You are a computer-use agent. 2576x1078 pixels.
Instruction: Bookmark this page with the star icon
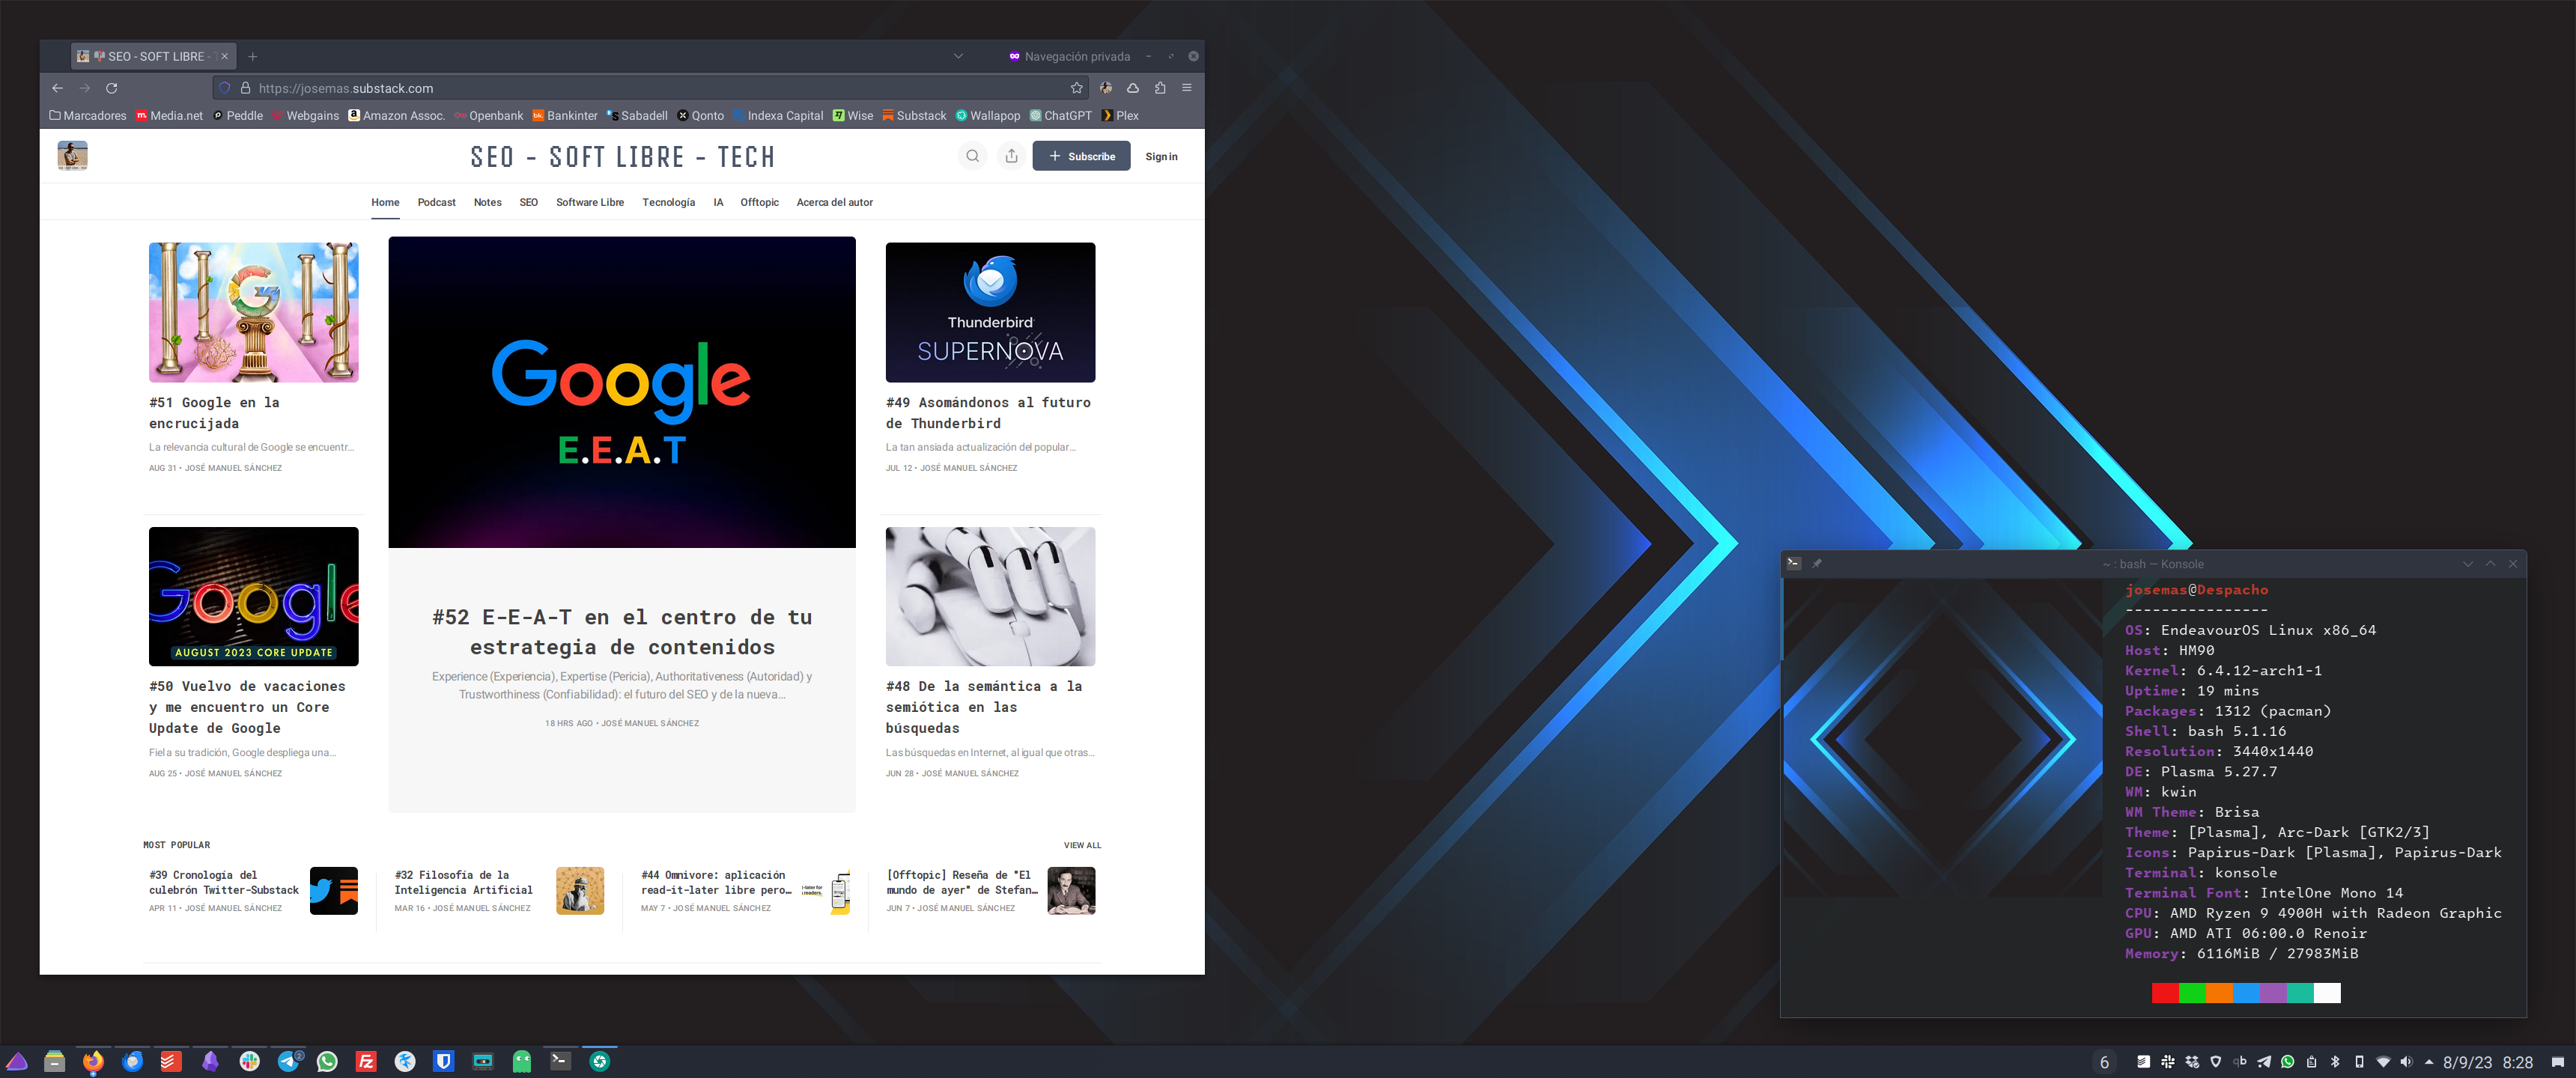coord(1076,88)
